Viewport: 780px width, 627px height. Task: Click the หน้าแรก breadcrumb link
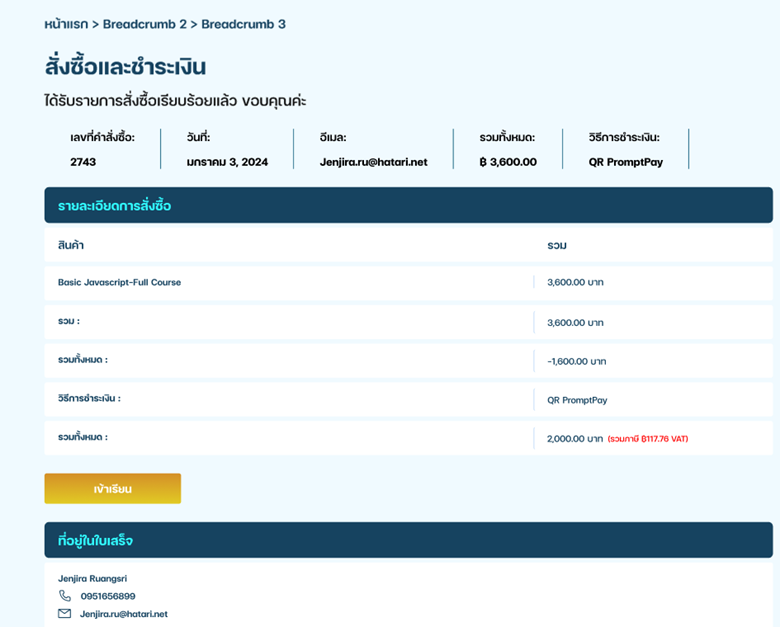66,24
